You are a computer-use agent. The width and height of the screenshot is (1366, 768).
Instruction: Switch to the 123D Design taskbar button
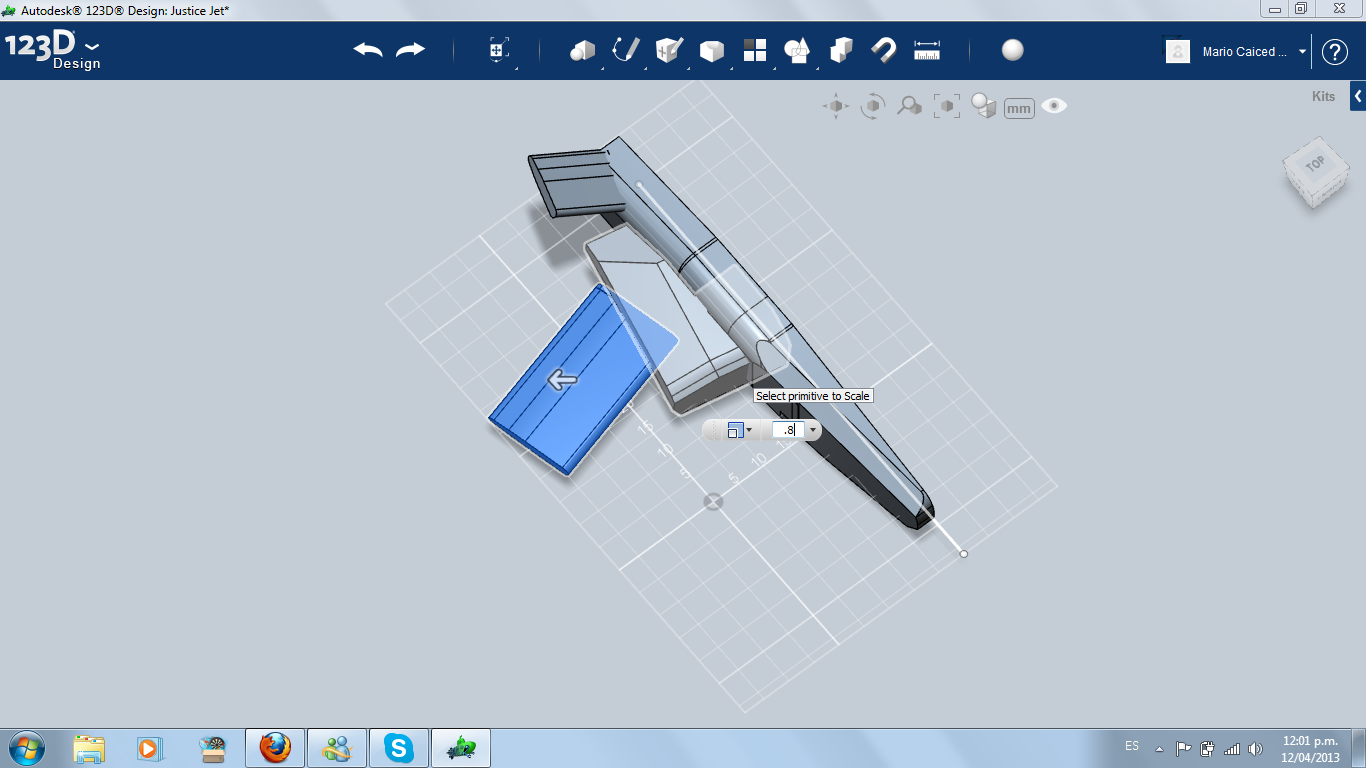461,748
